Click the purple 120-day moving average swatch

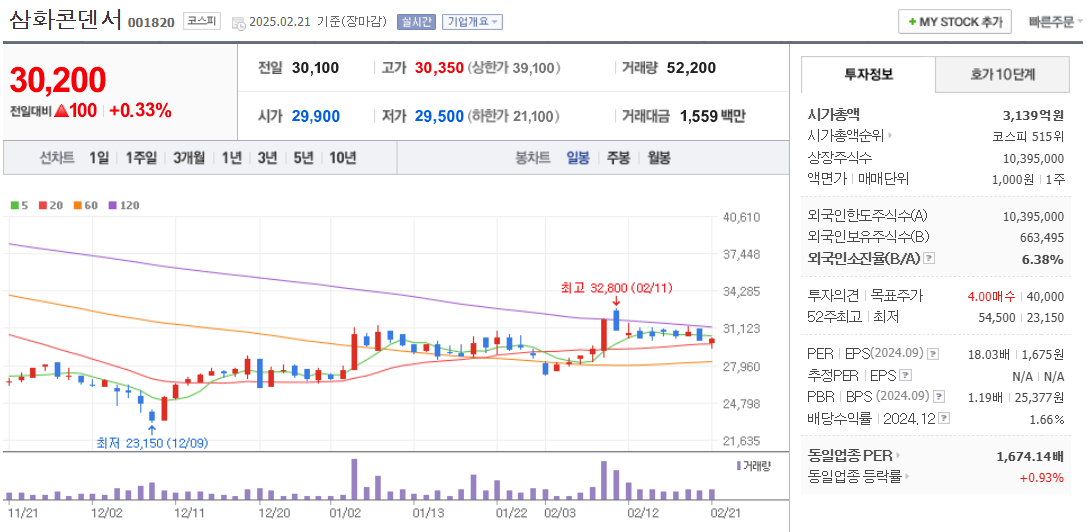point(113,205)
